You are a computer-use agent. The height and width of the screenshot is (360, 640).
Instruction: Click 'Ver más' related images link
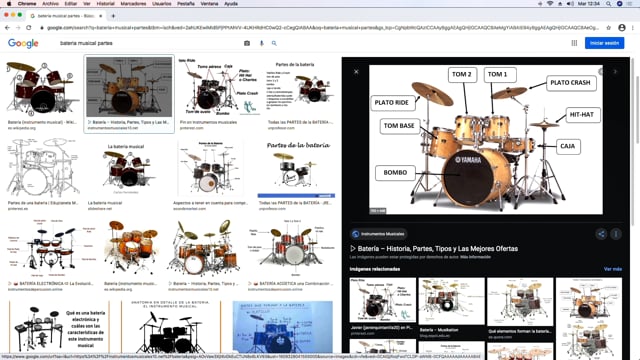pyautogui.click(x=613, y=269)
